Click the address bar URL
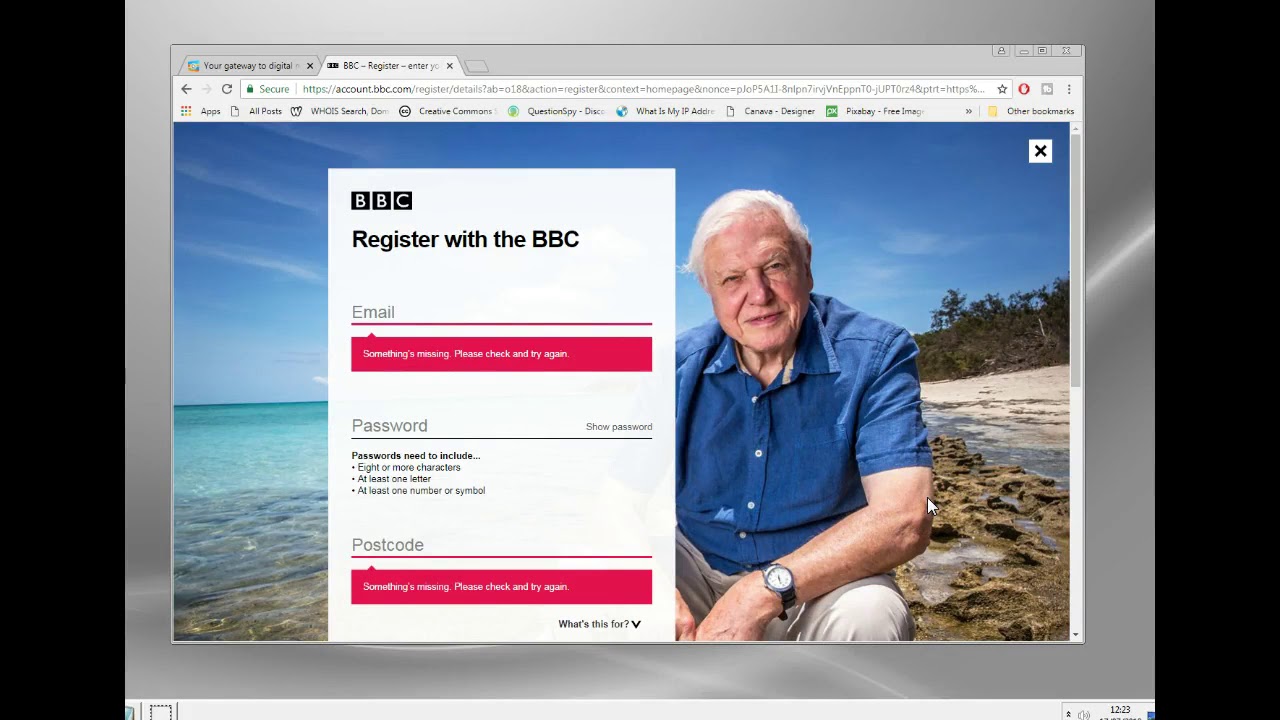This screenshot has width=1280, height=720. pos(643,89)
